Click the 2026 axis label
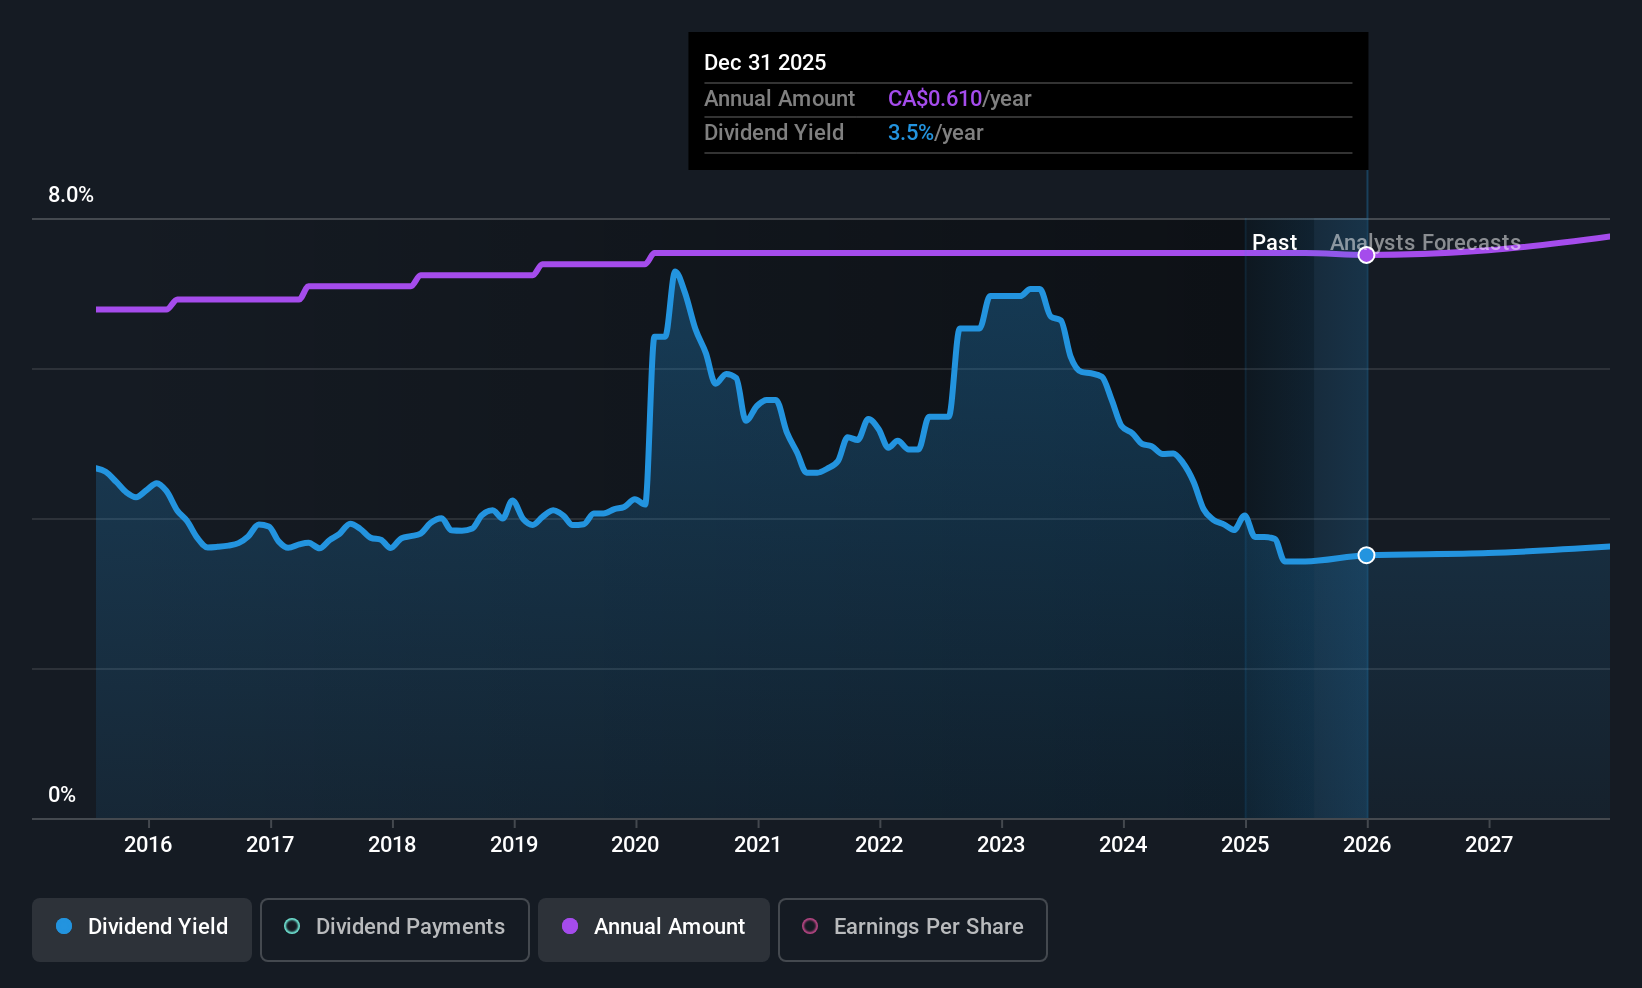 pyautogui.click(x=1367, y=844)
